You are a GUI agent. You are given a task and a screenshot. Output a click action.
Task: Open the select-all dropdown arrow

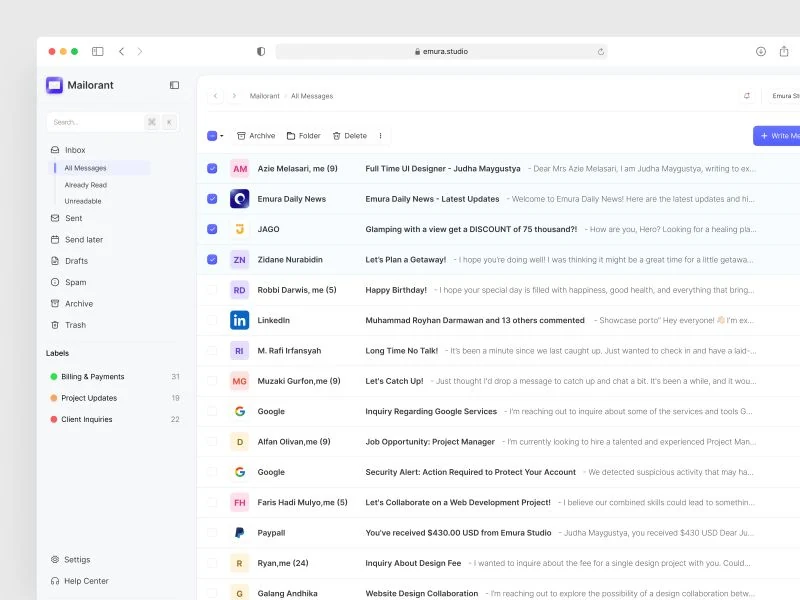(221, 136)
